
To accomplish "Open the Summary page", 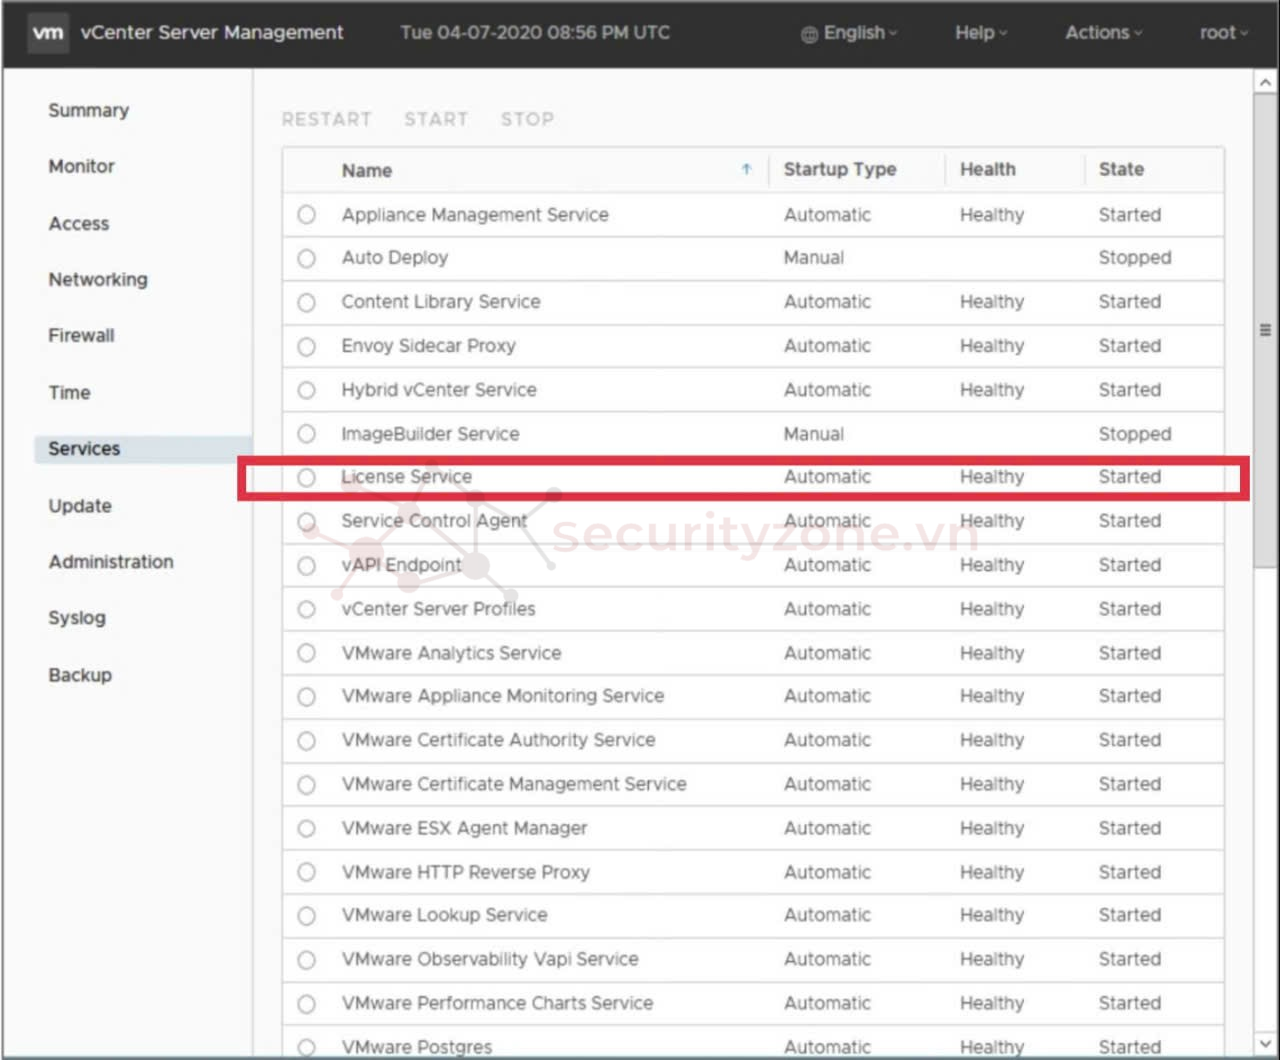I will pos(88,110).
